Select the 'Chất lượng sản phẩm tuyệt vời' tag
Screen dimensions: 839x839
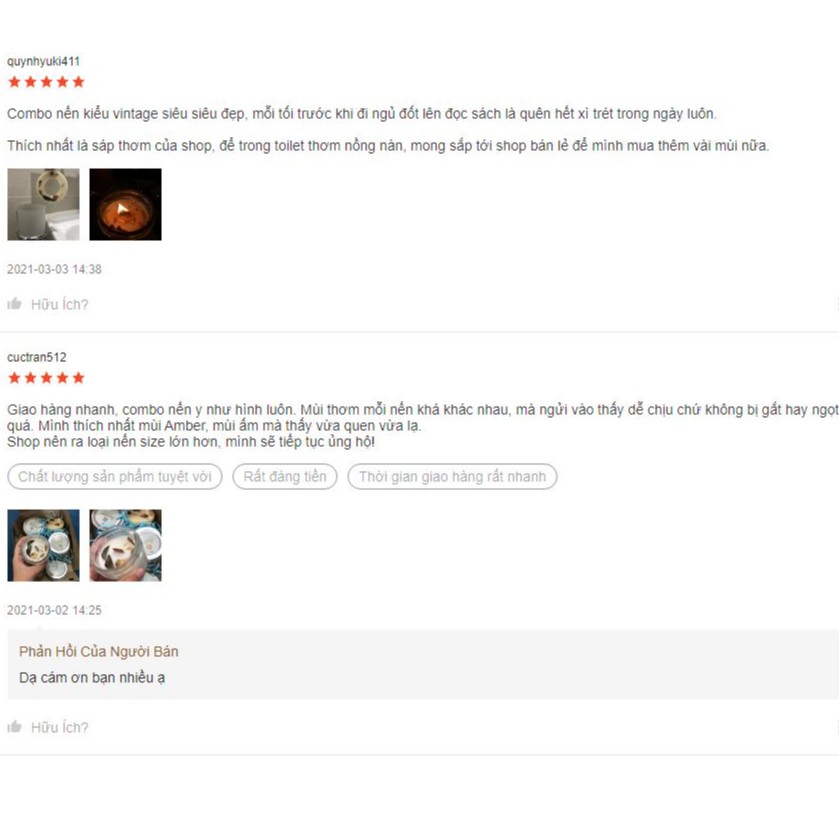pyautogui.click(x=115, y=476)
